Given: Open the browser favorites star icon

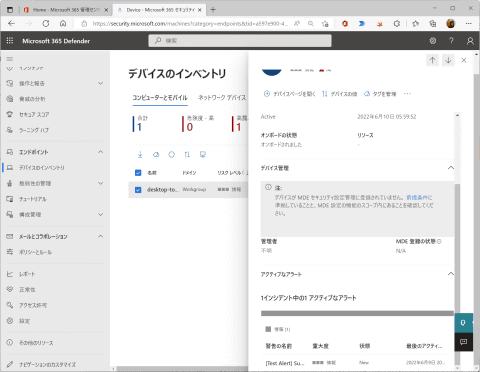Looking at the screenshot, I should [x=415, y=24].
